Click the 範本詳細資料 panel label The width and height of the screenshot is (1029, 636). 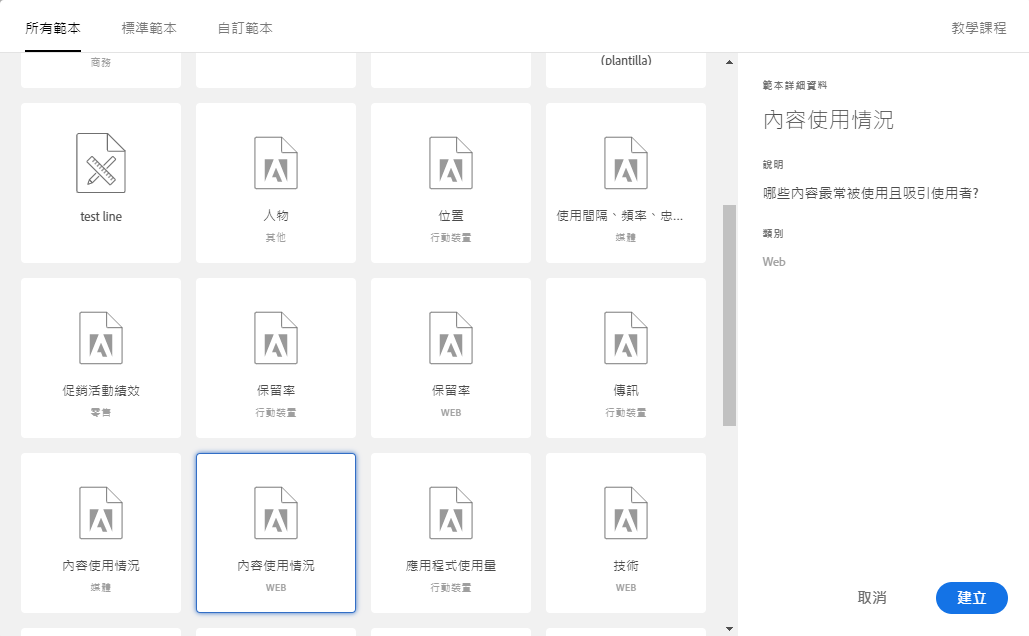point(795,85)
